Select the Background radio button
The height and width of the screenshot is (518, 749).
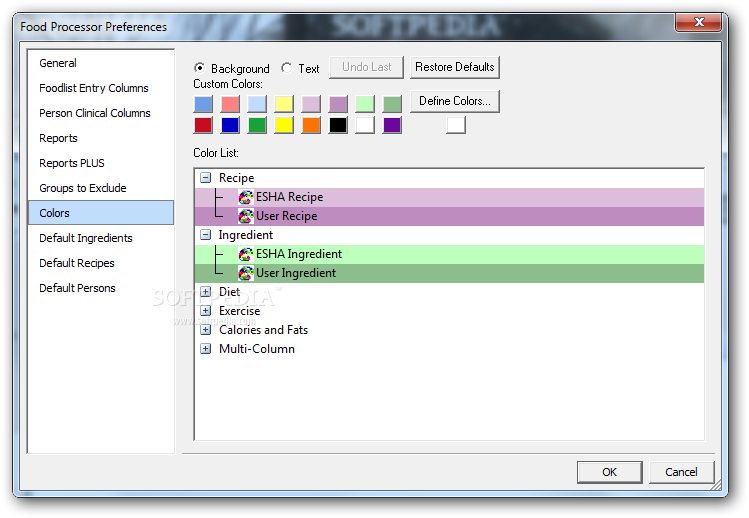tap(199, 68)
